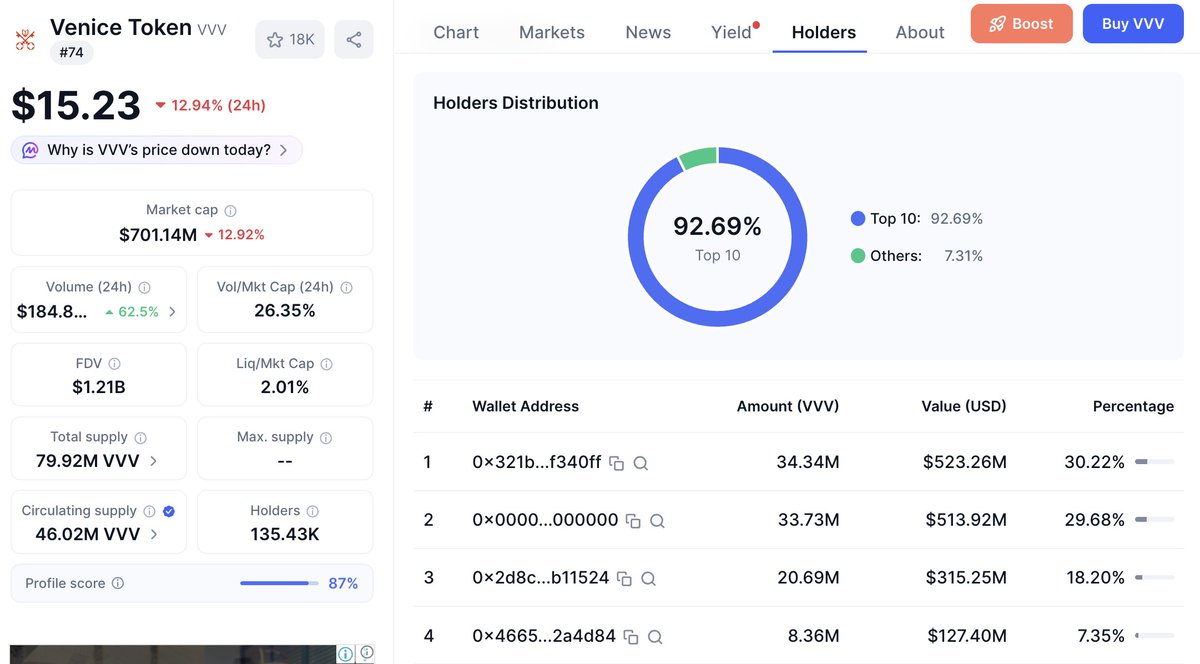Switch to the News tab
Image resolution: width=1200 pixels, height=664 pixels.
coord(648,32)
